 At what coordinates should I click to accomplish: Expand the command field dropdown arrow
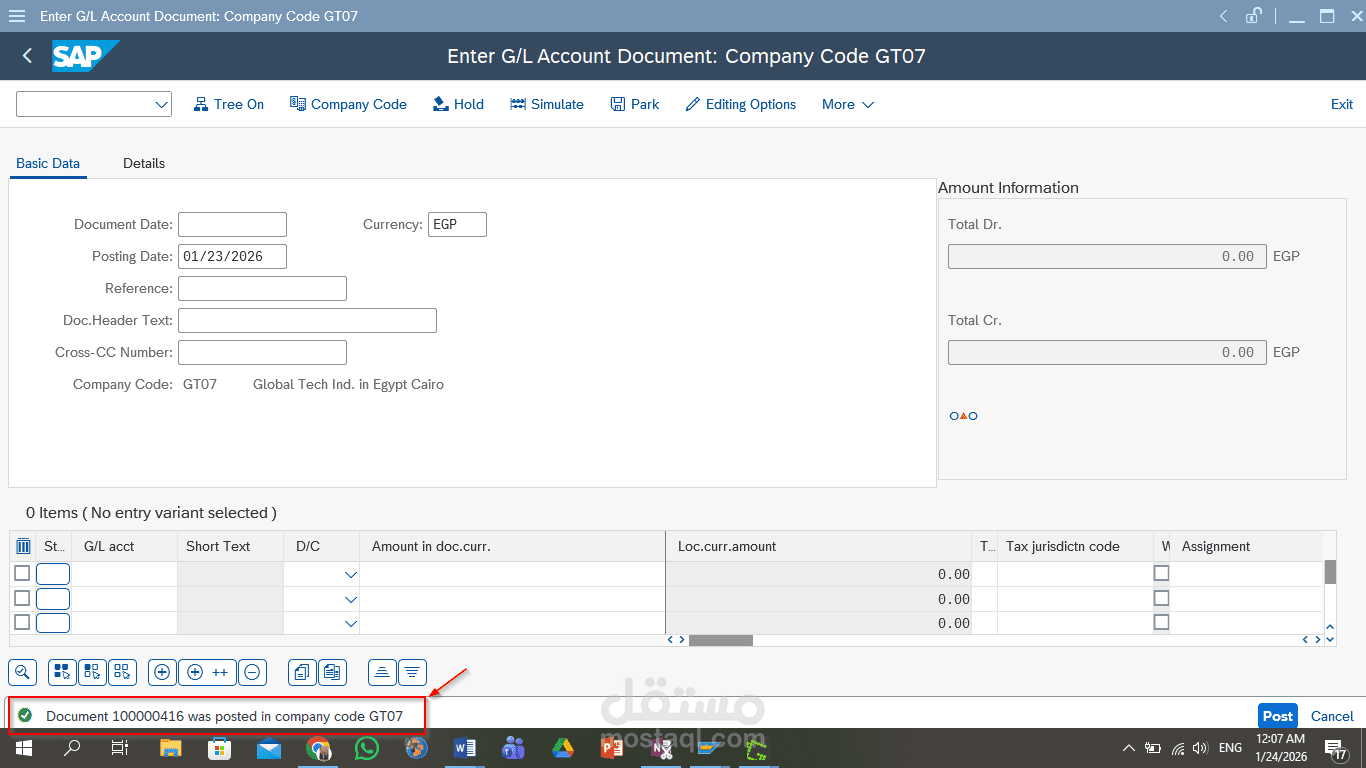coord(161,104)
